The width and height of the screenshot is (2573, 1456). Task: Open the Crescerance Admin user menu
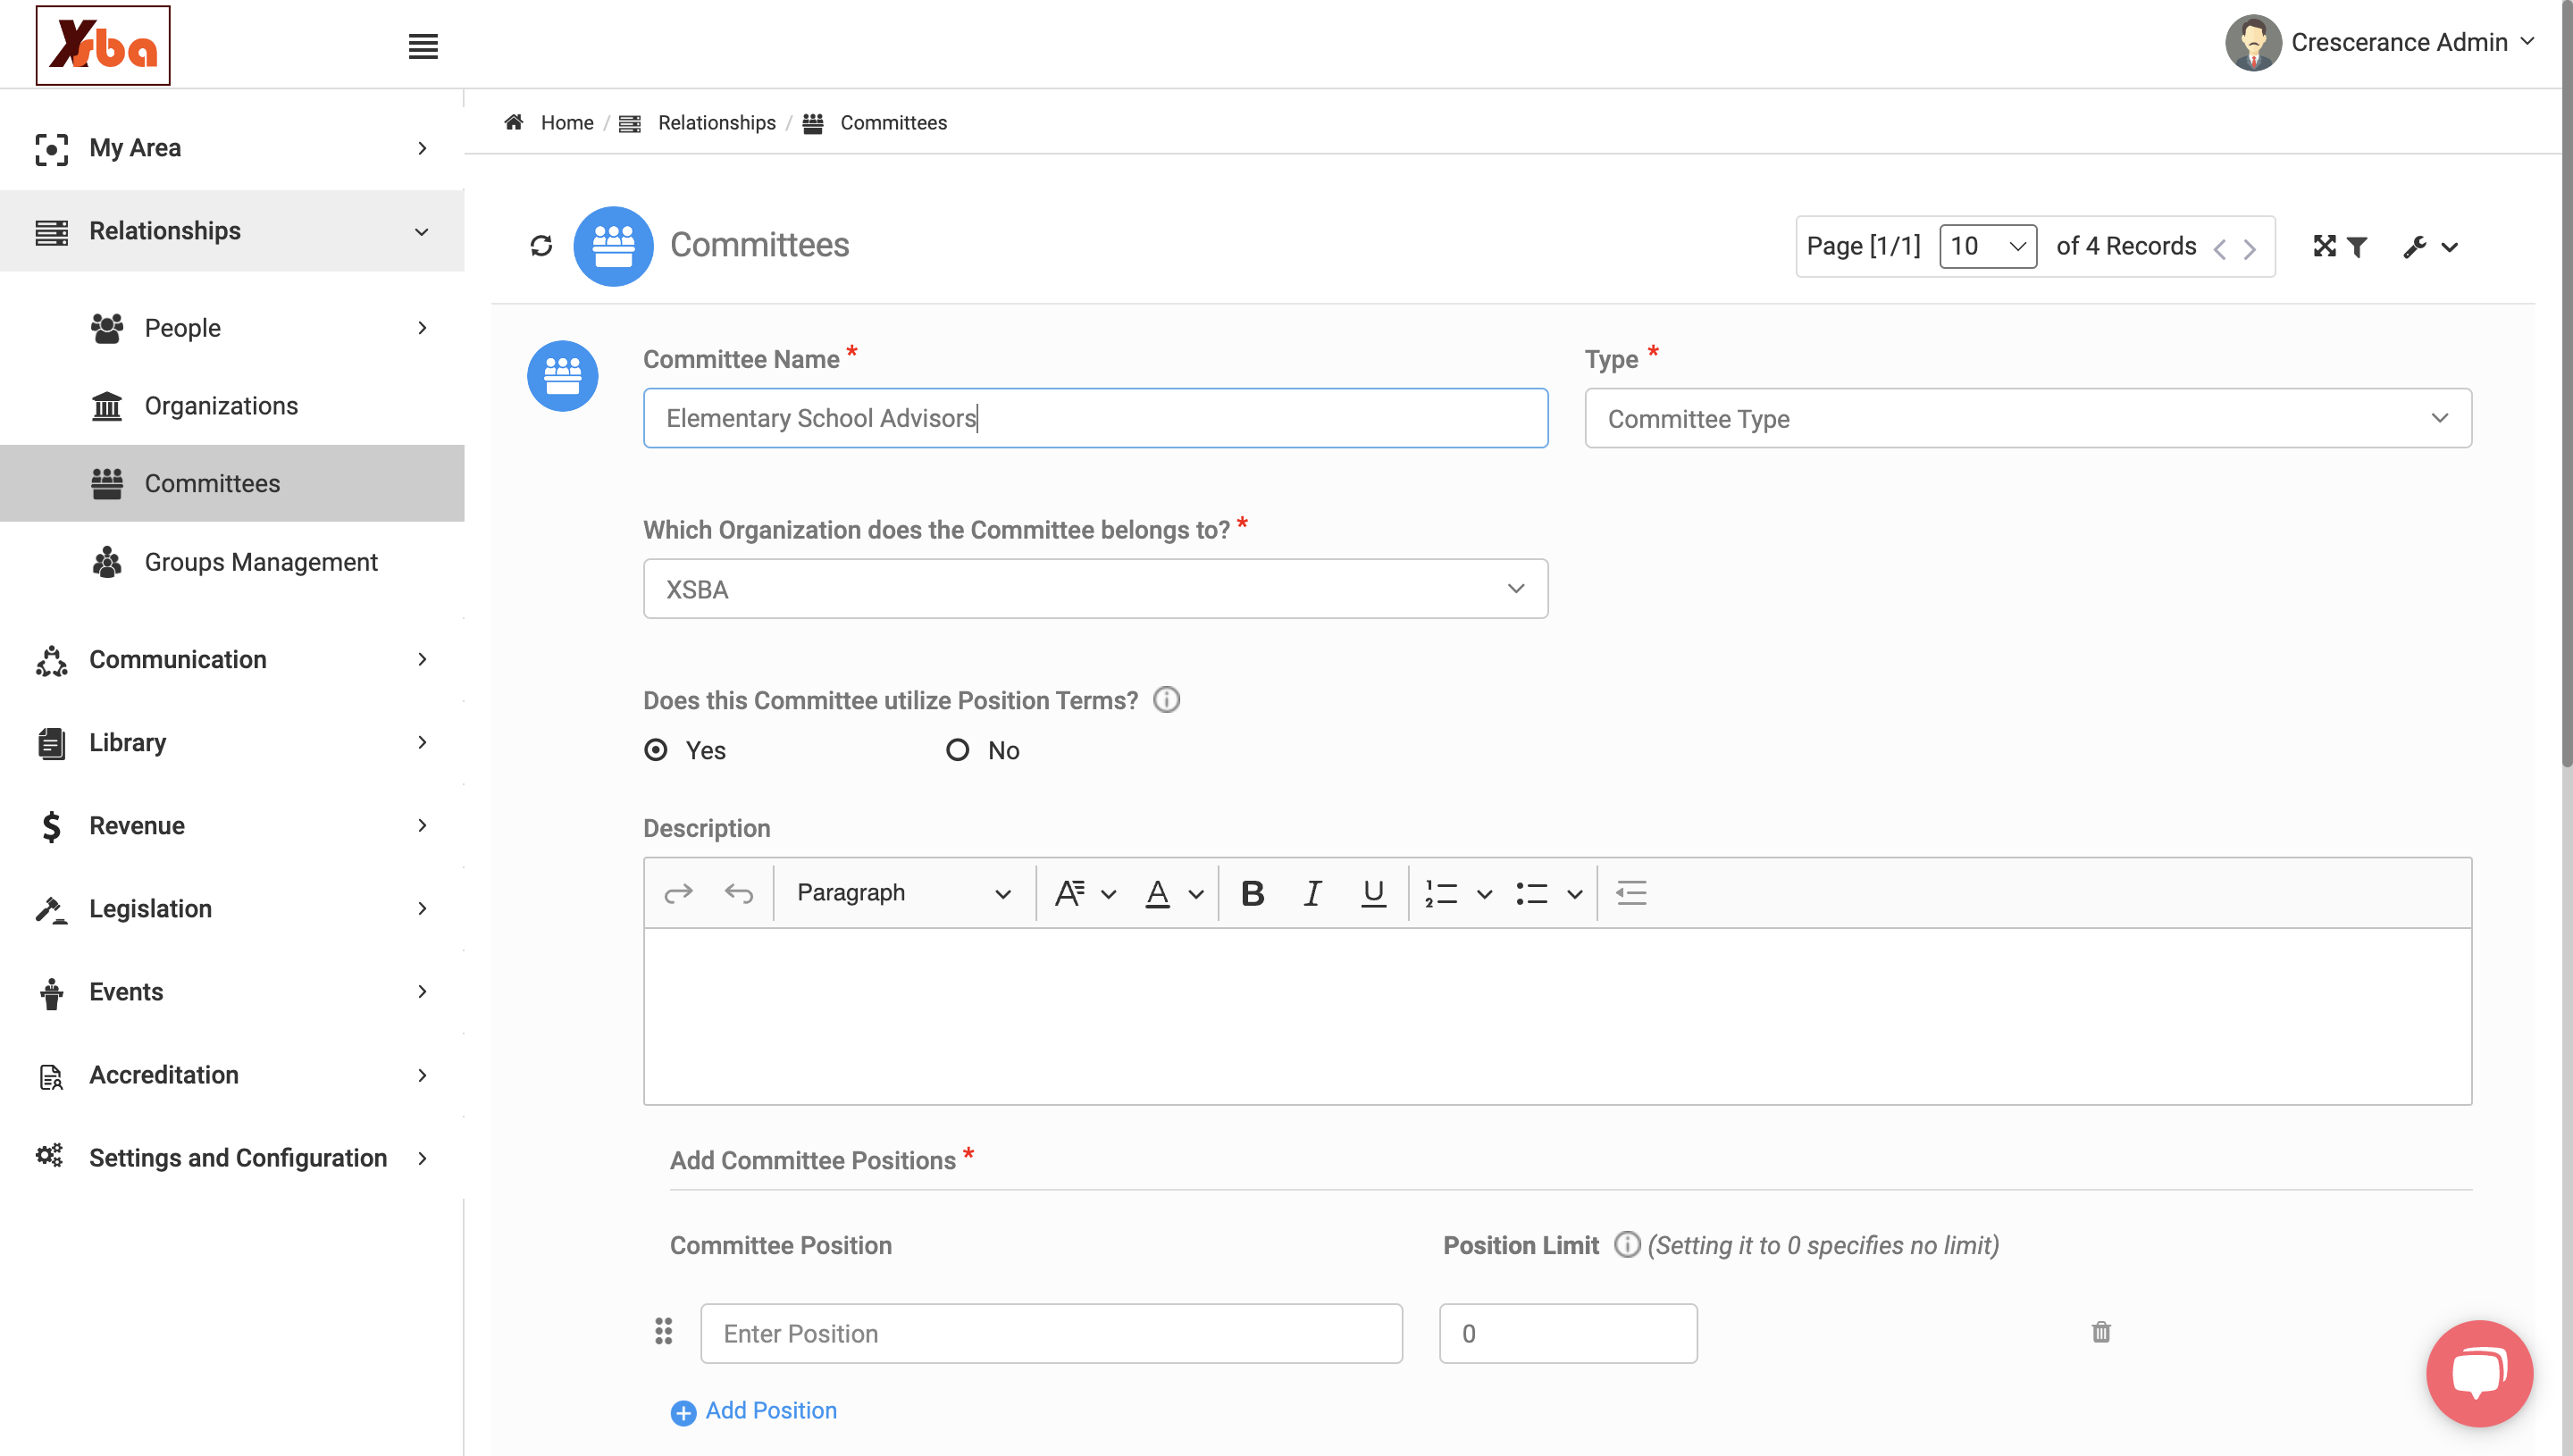click(2380, 42)
